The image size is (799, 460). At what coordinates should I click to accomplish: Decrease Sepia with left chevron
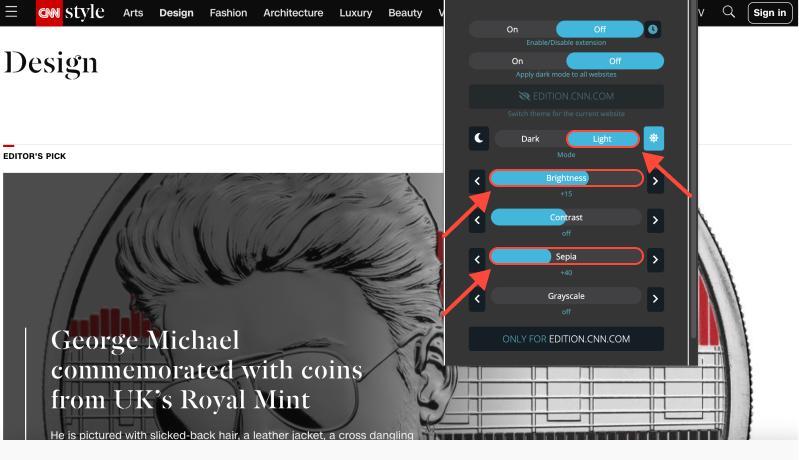coord(477,259)
